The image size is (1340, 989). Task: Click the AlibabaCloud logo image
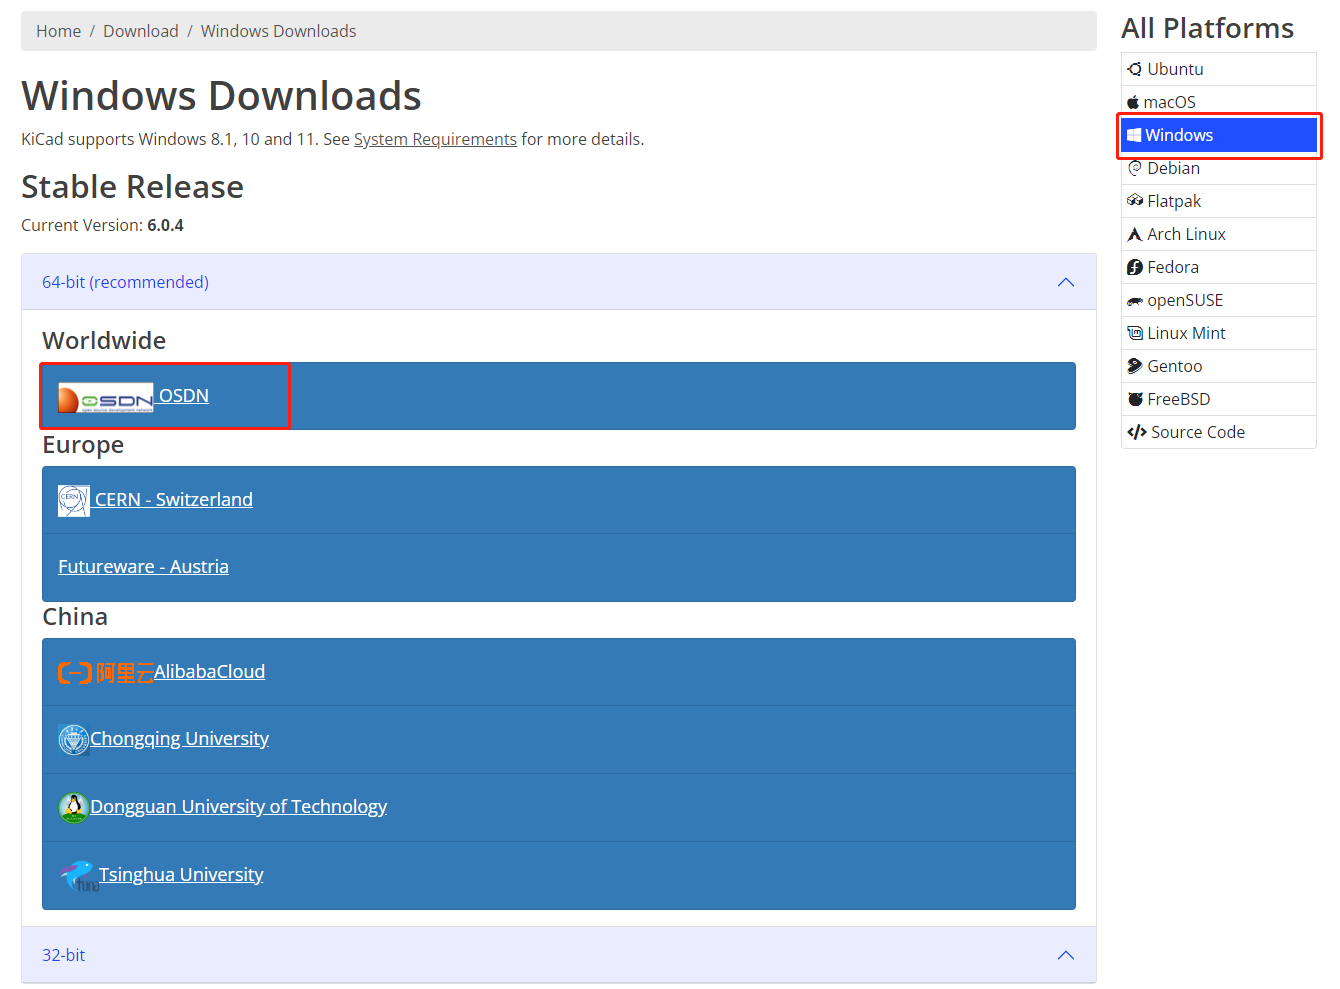106,673
